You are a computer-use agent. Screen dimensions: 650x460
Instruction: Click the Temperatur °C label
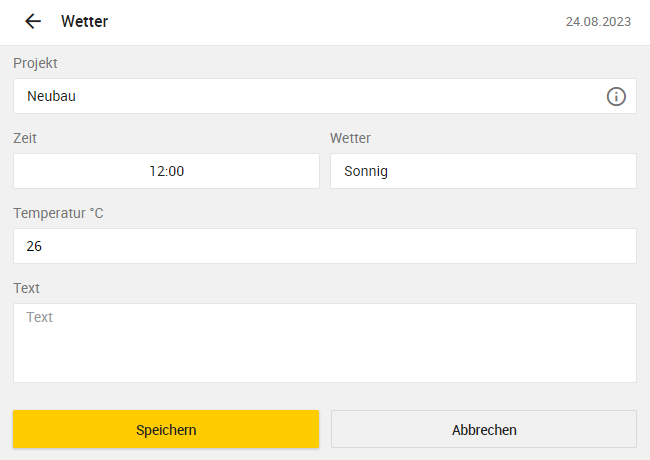(x=58, y=213)
